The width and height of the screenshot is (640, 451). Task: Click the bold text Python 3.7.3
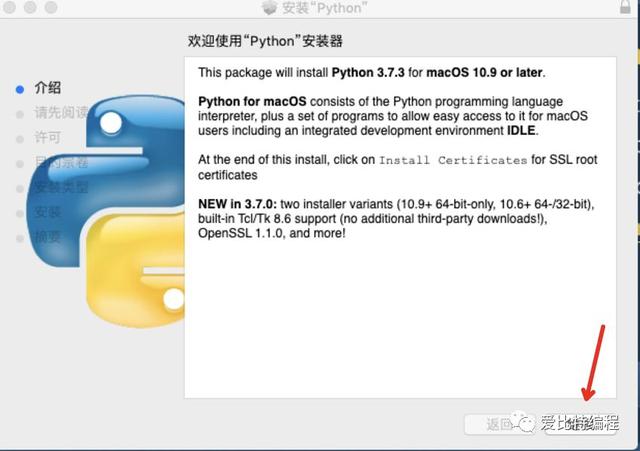pyautogui.click(x=368, y=73)
